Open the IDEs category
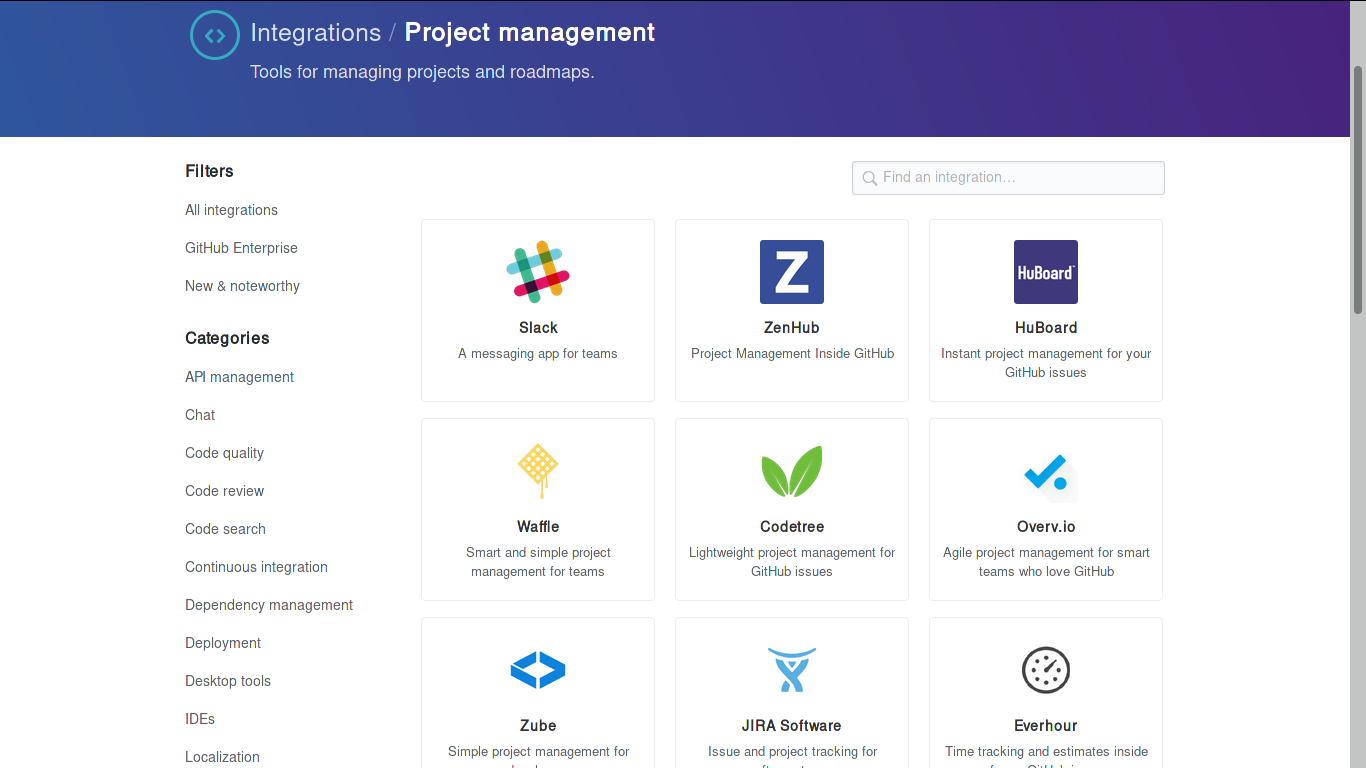1366x768 pixels. pos(200,719)
